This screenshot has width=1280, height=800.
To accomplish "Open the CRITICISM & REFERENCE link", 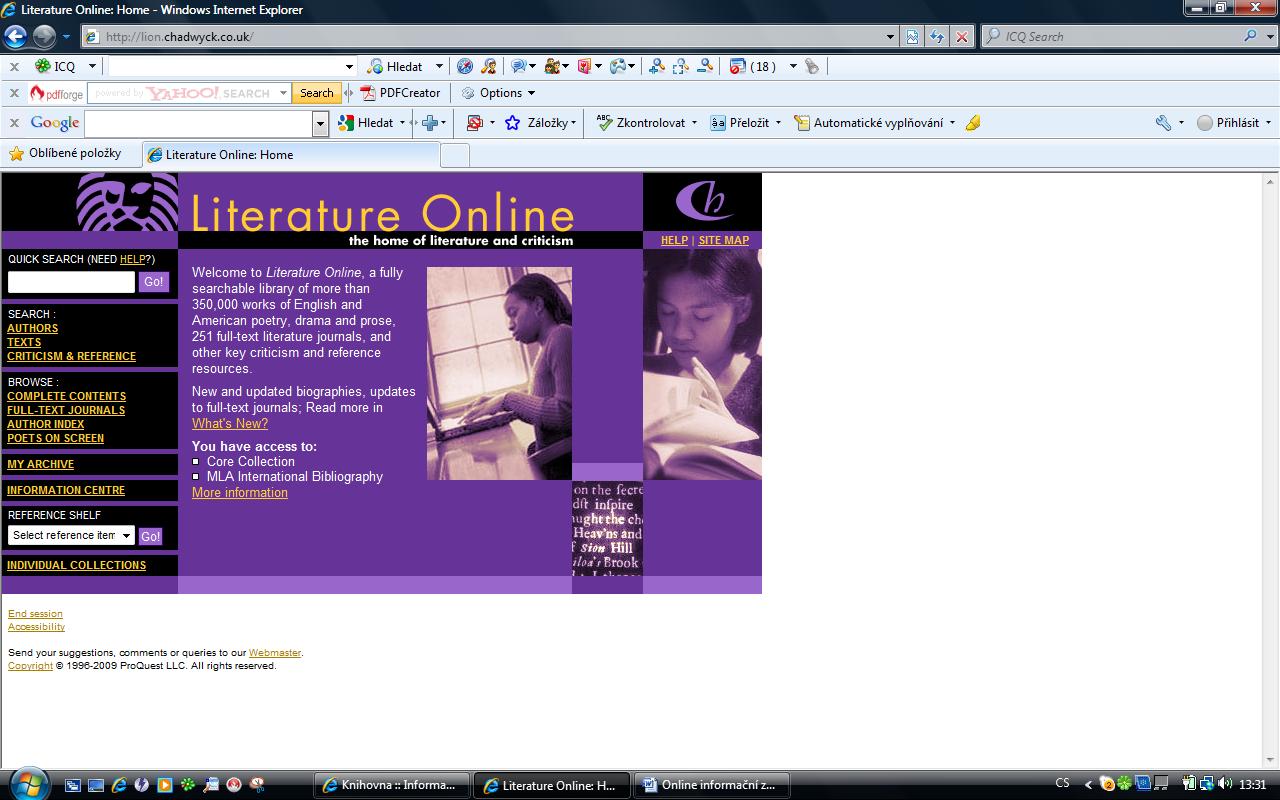I will (x=71, y=356).
